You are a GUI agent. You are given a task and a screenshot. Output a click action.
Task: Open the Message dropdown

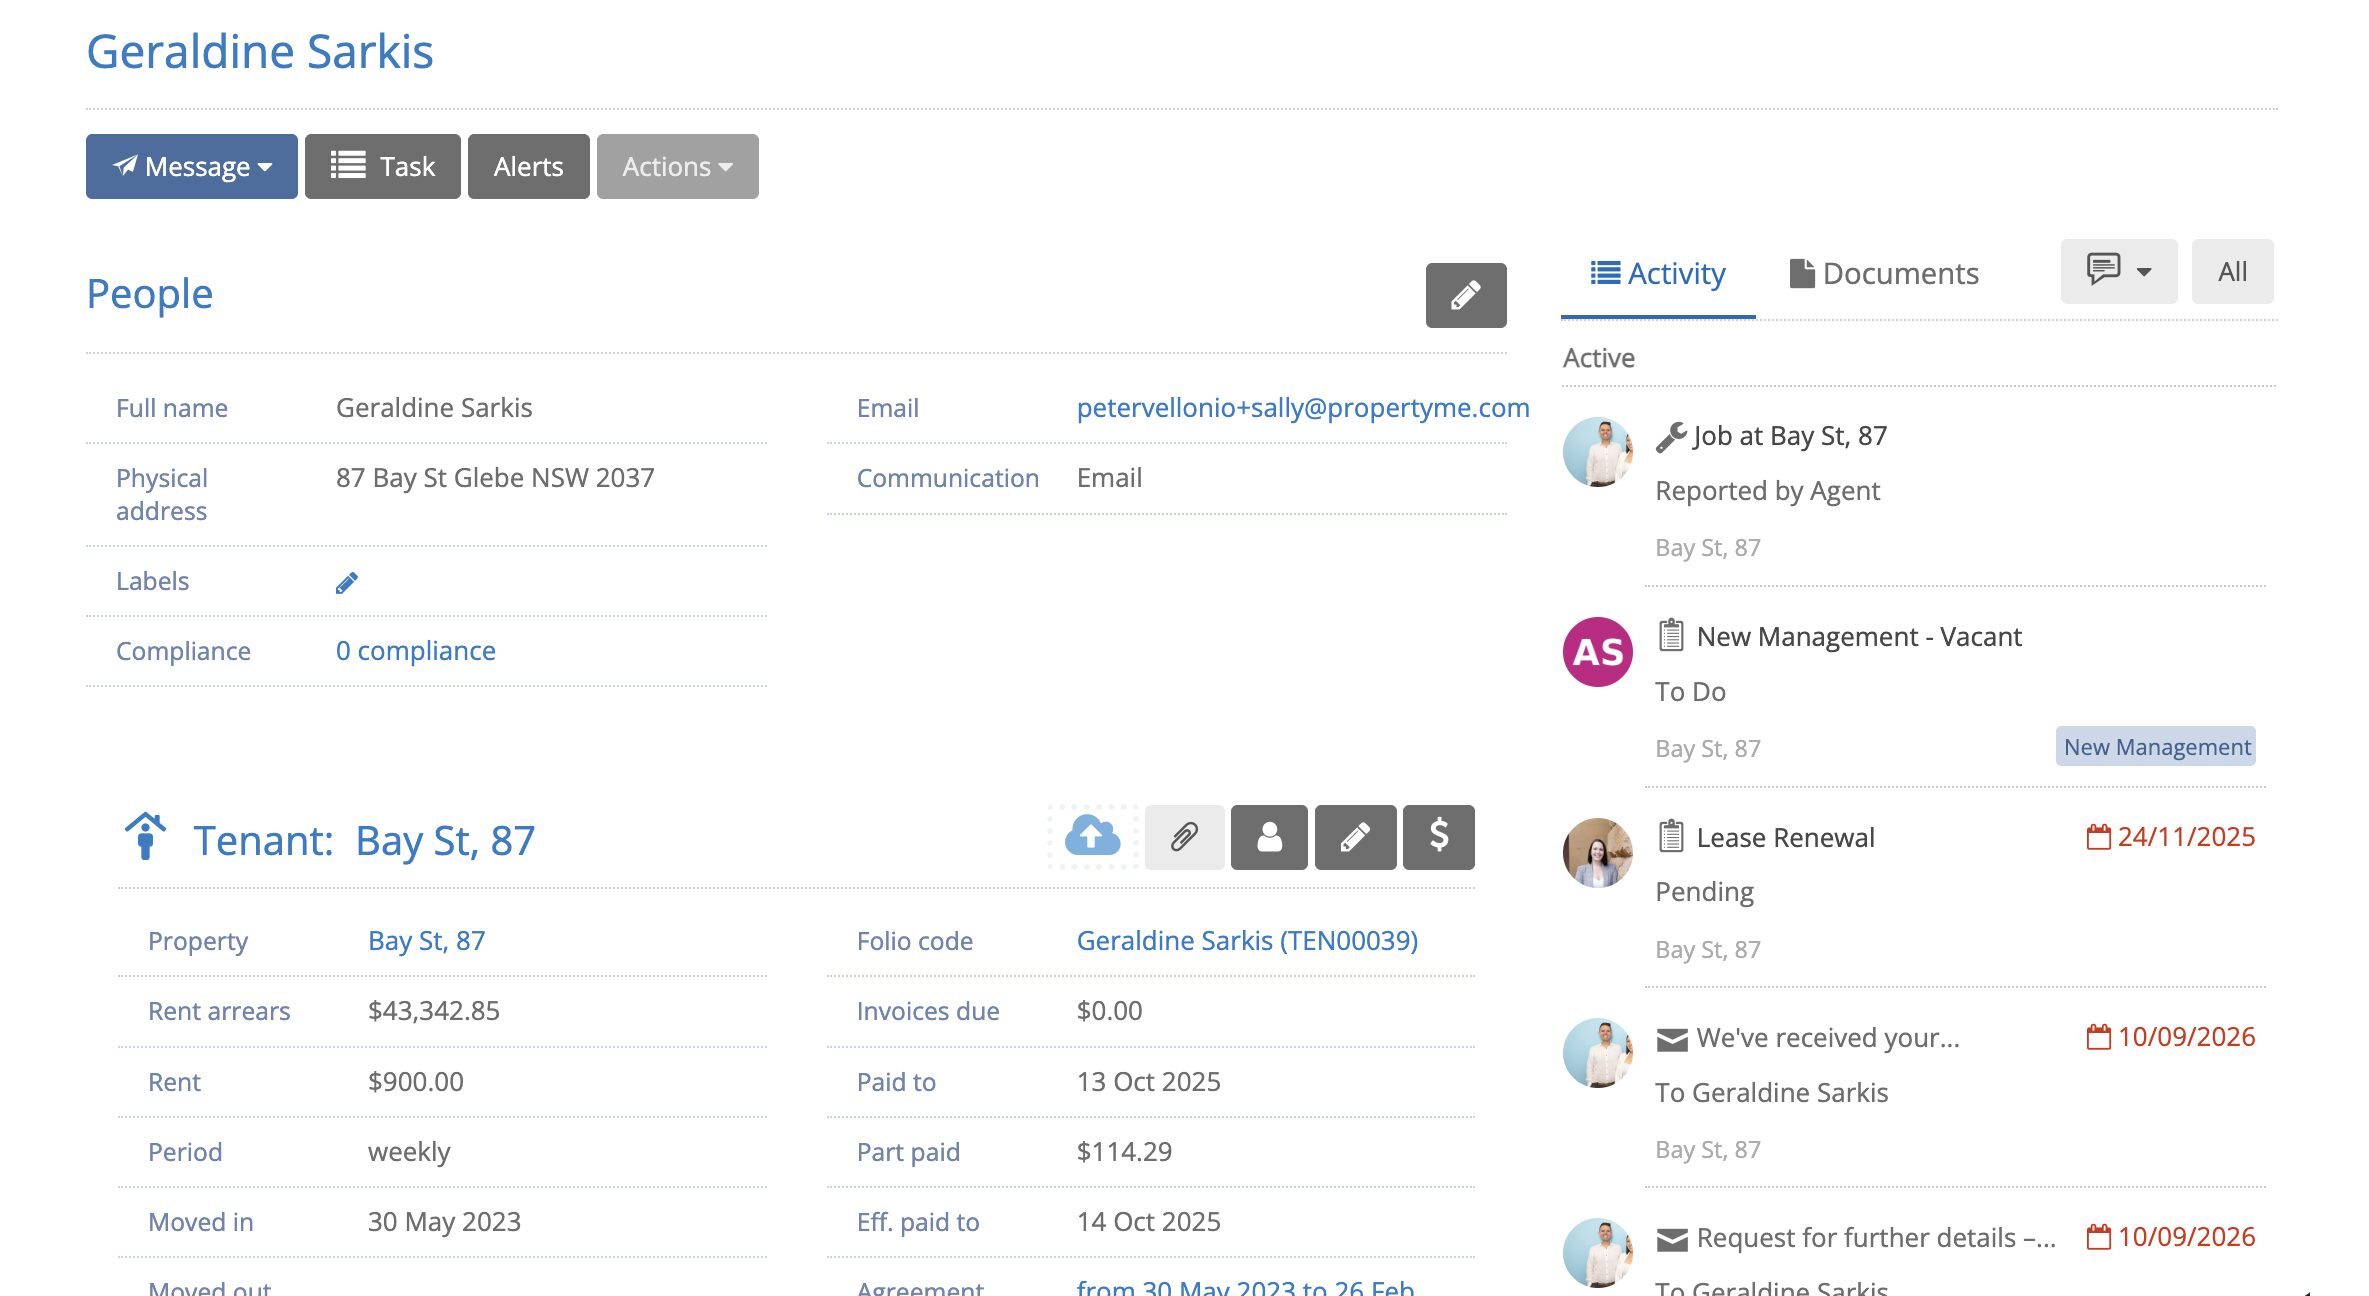click(x=192, y=166)
